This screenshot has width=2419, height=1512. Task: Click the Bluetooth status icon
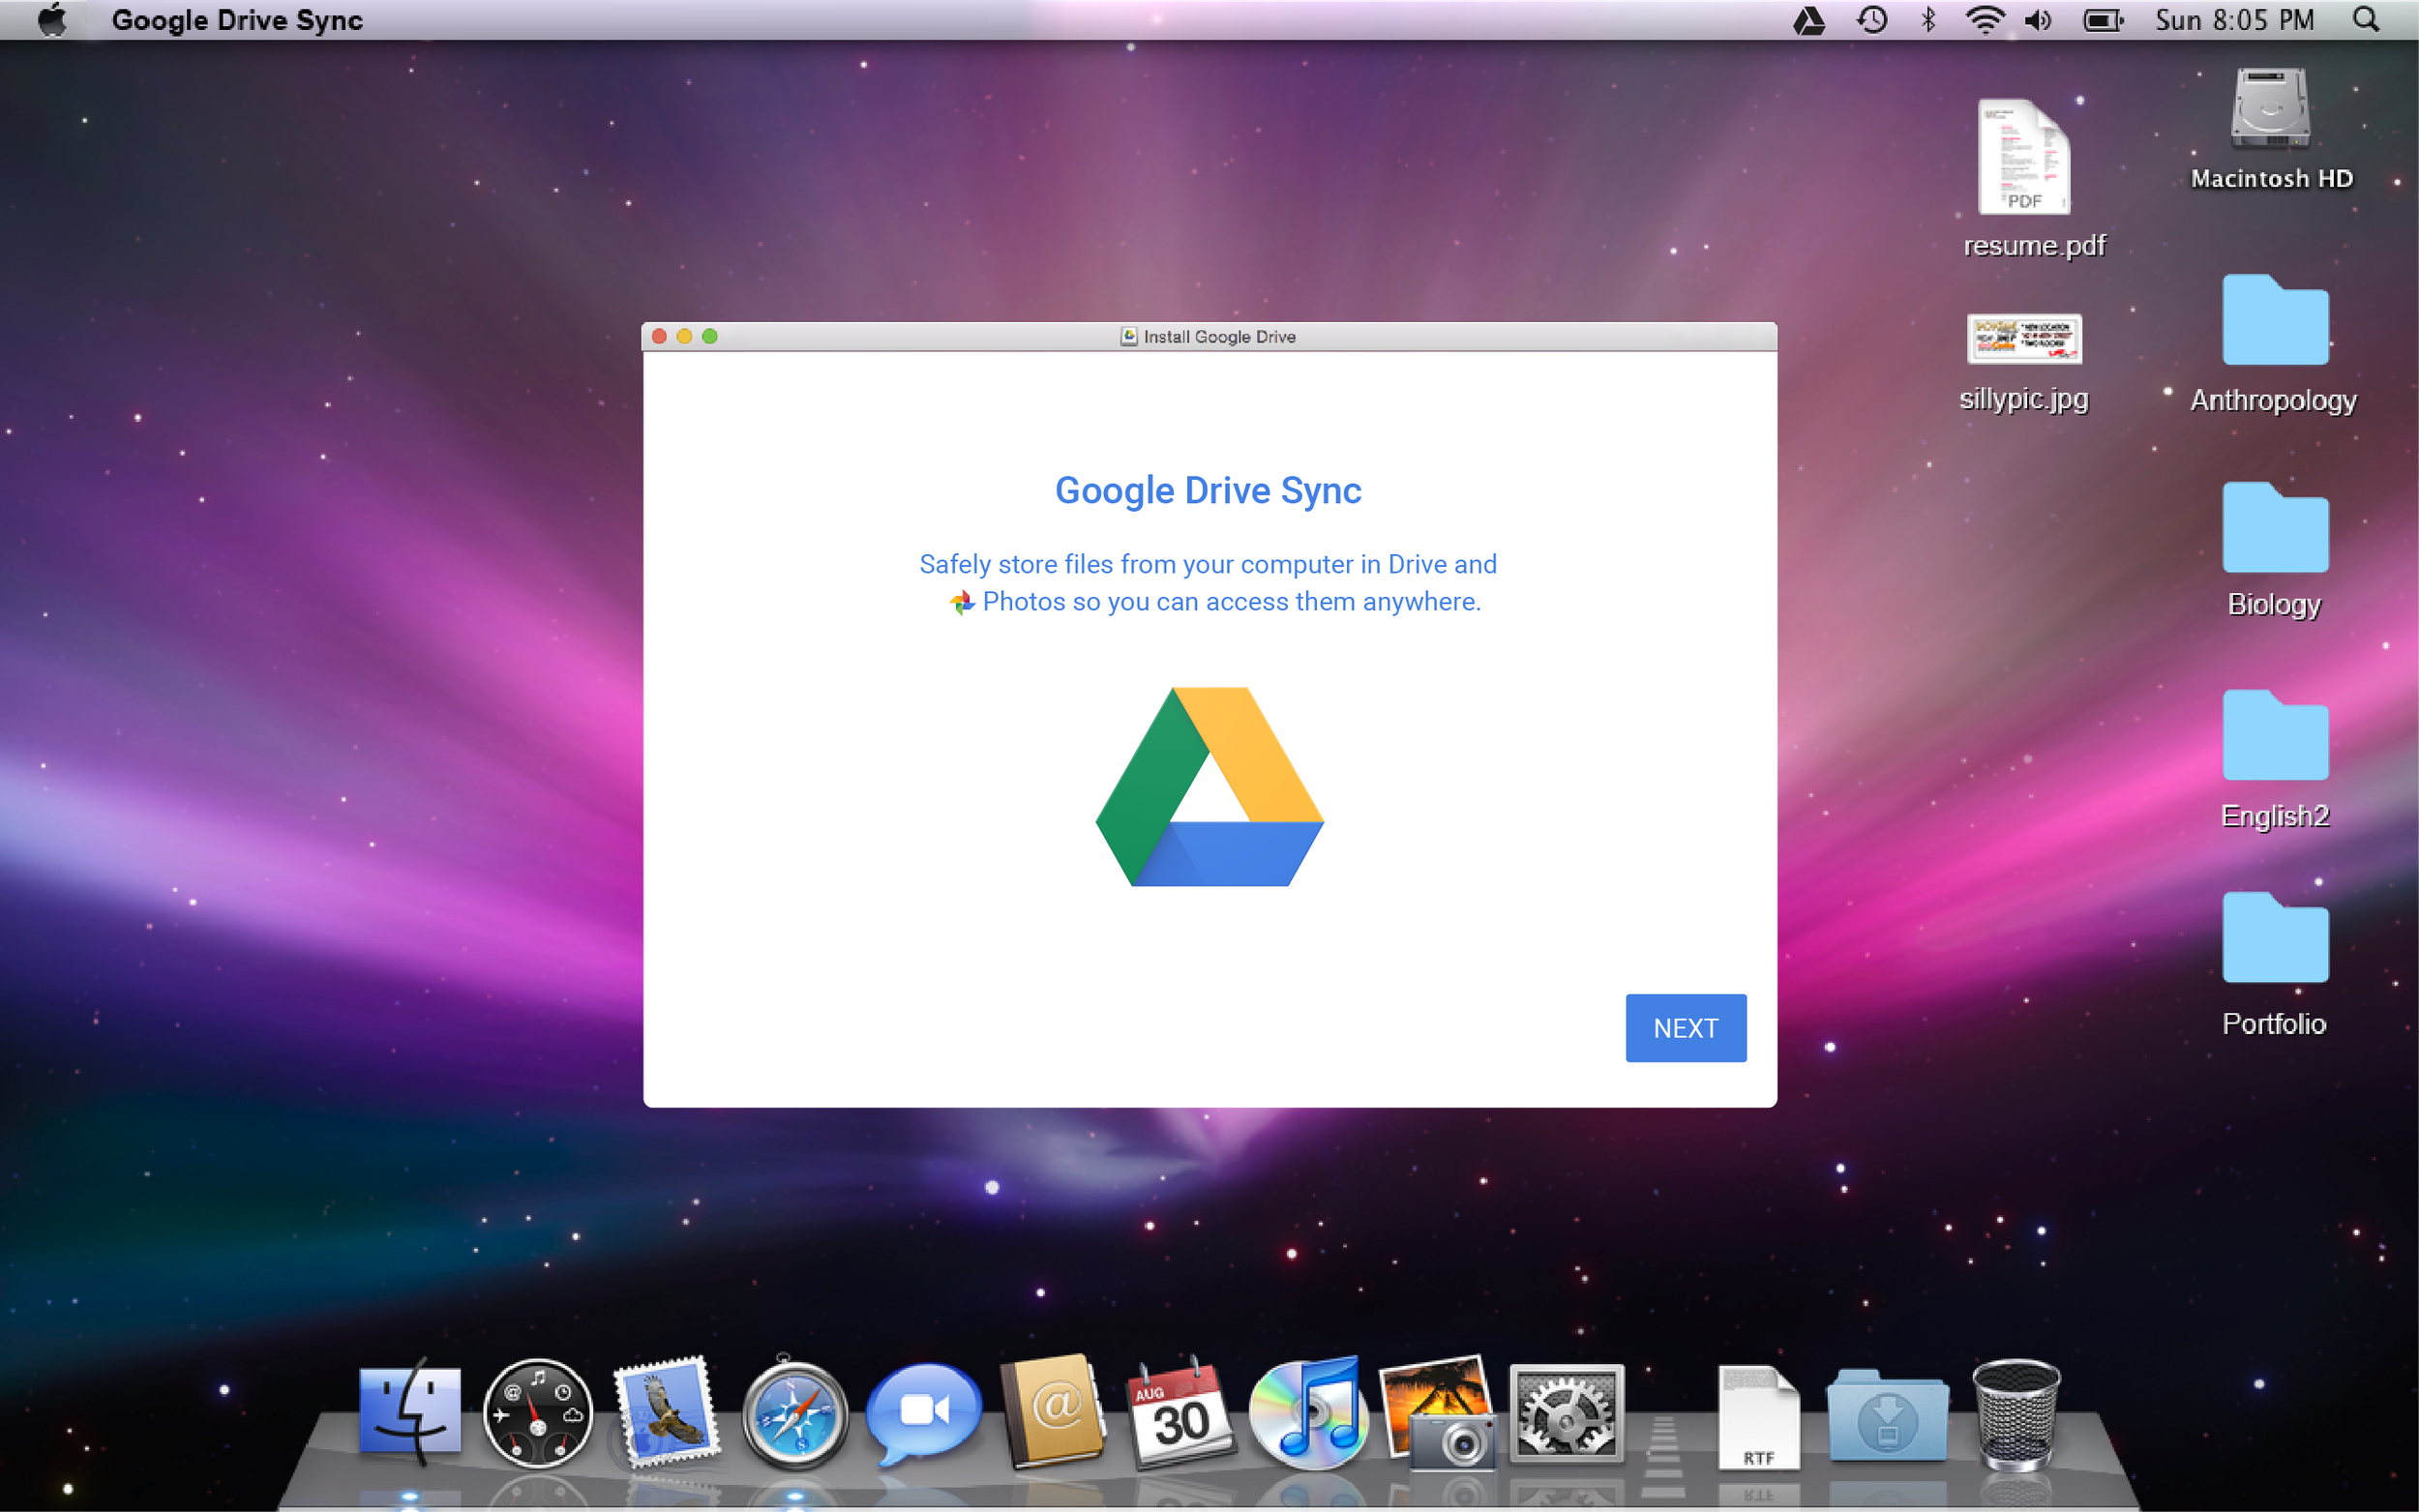[1928, 20]
